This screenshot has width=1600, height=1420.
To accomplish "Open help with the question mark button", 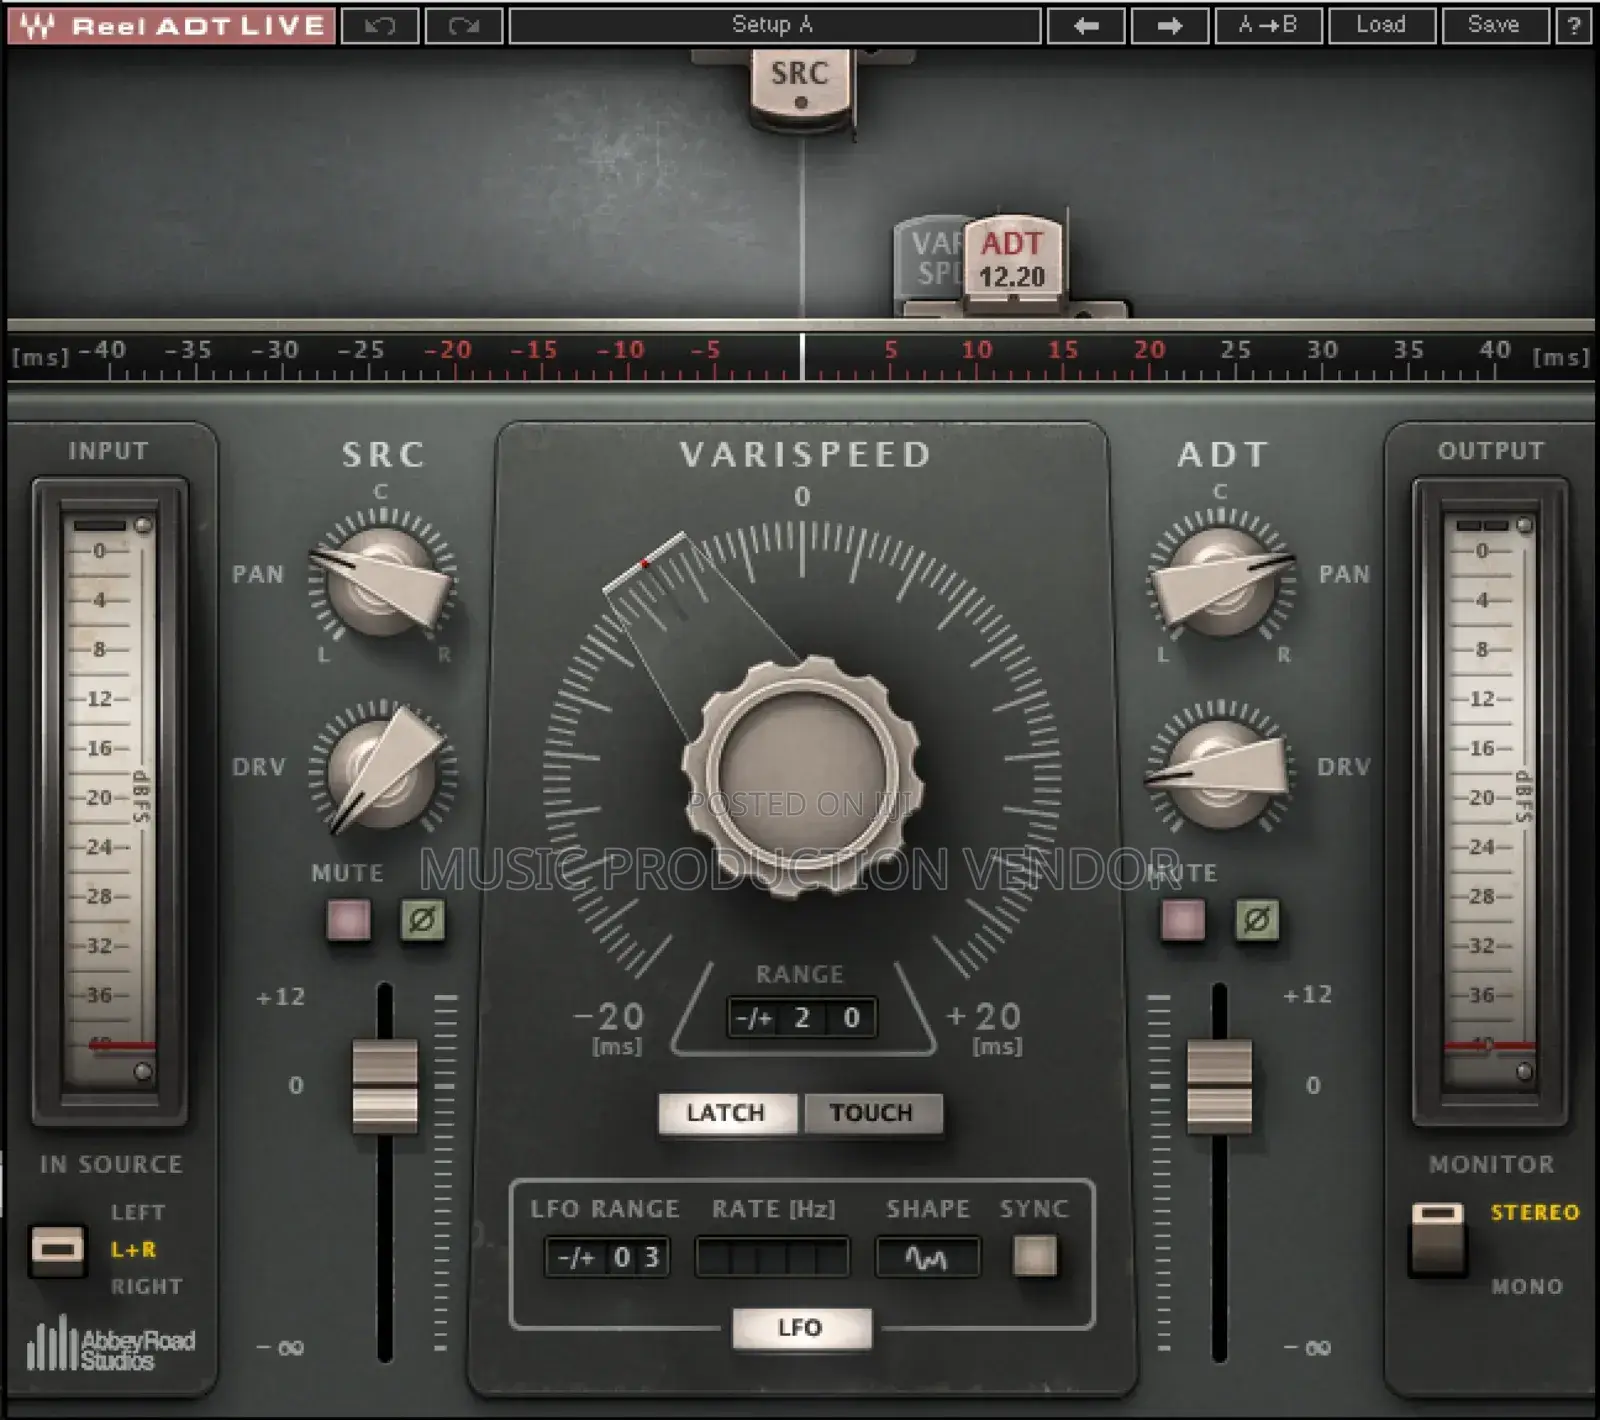I will (1574, 26).
